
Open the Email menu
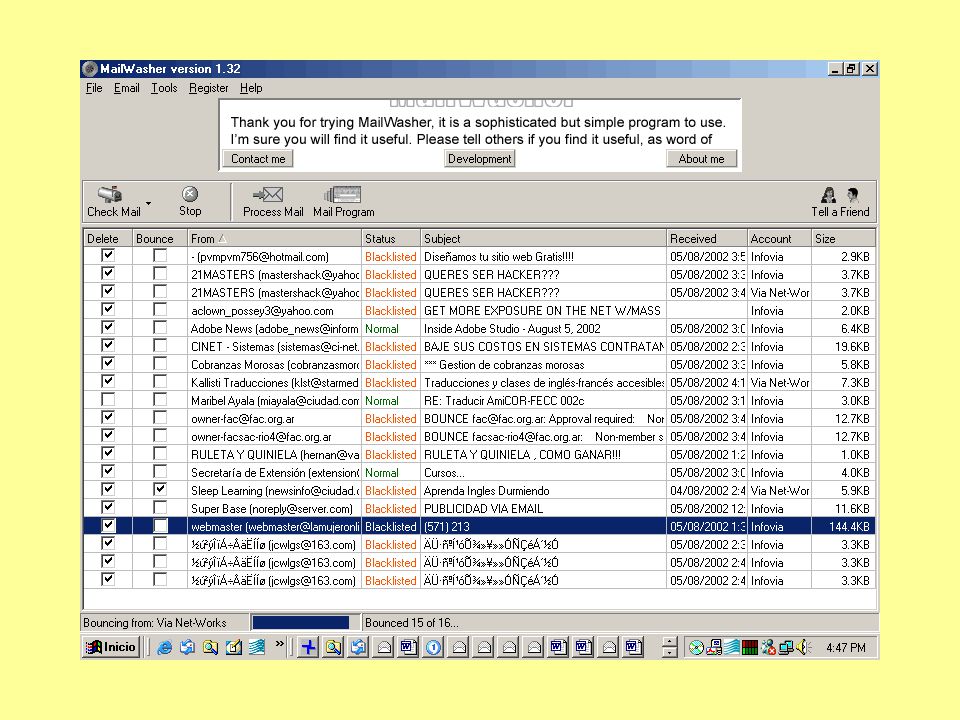[x=127, y=88]
